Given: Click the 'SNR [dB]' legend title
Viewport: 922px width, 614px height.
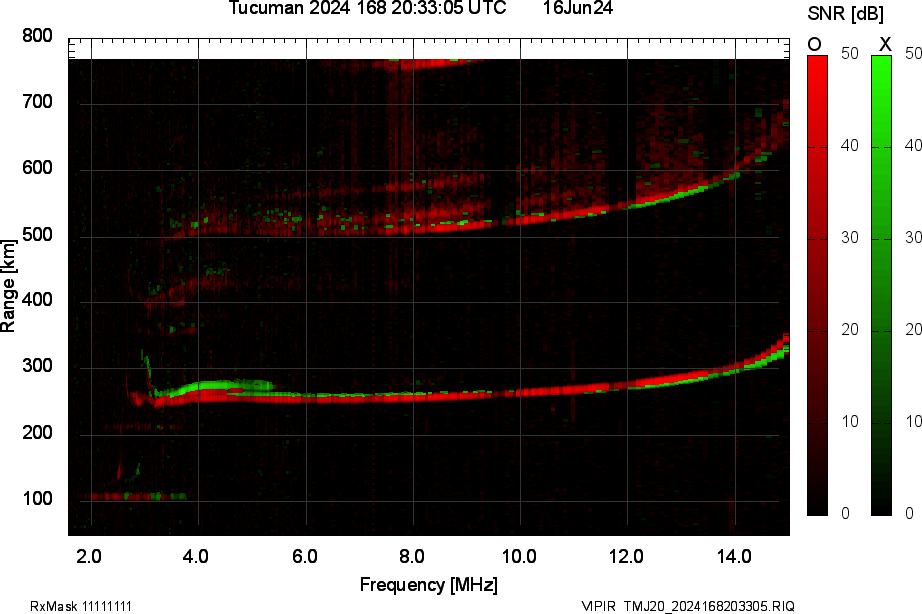Looking at the screenshot, I should coord(845,13).
